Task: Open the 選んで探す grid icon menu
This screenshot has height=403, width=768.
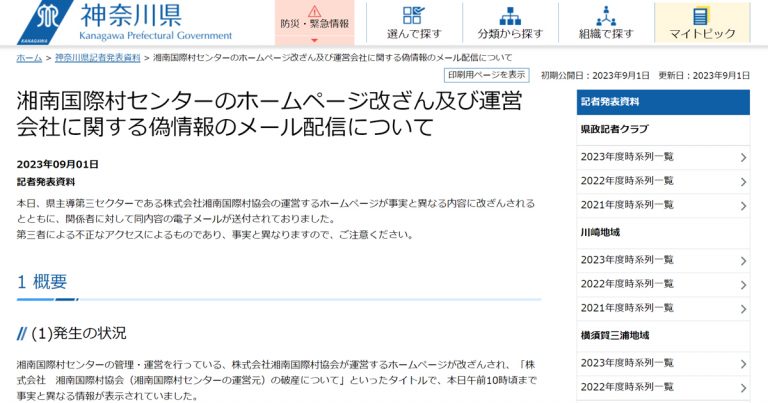Action: tap(413, 22)
